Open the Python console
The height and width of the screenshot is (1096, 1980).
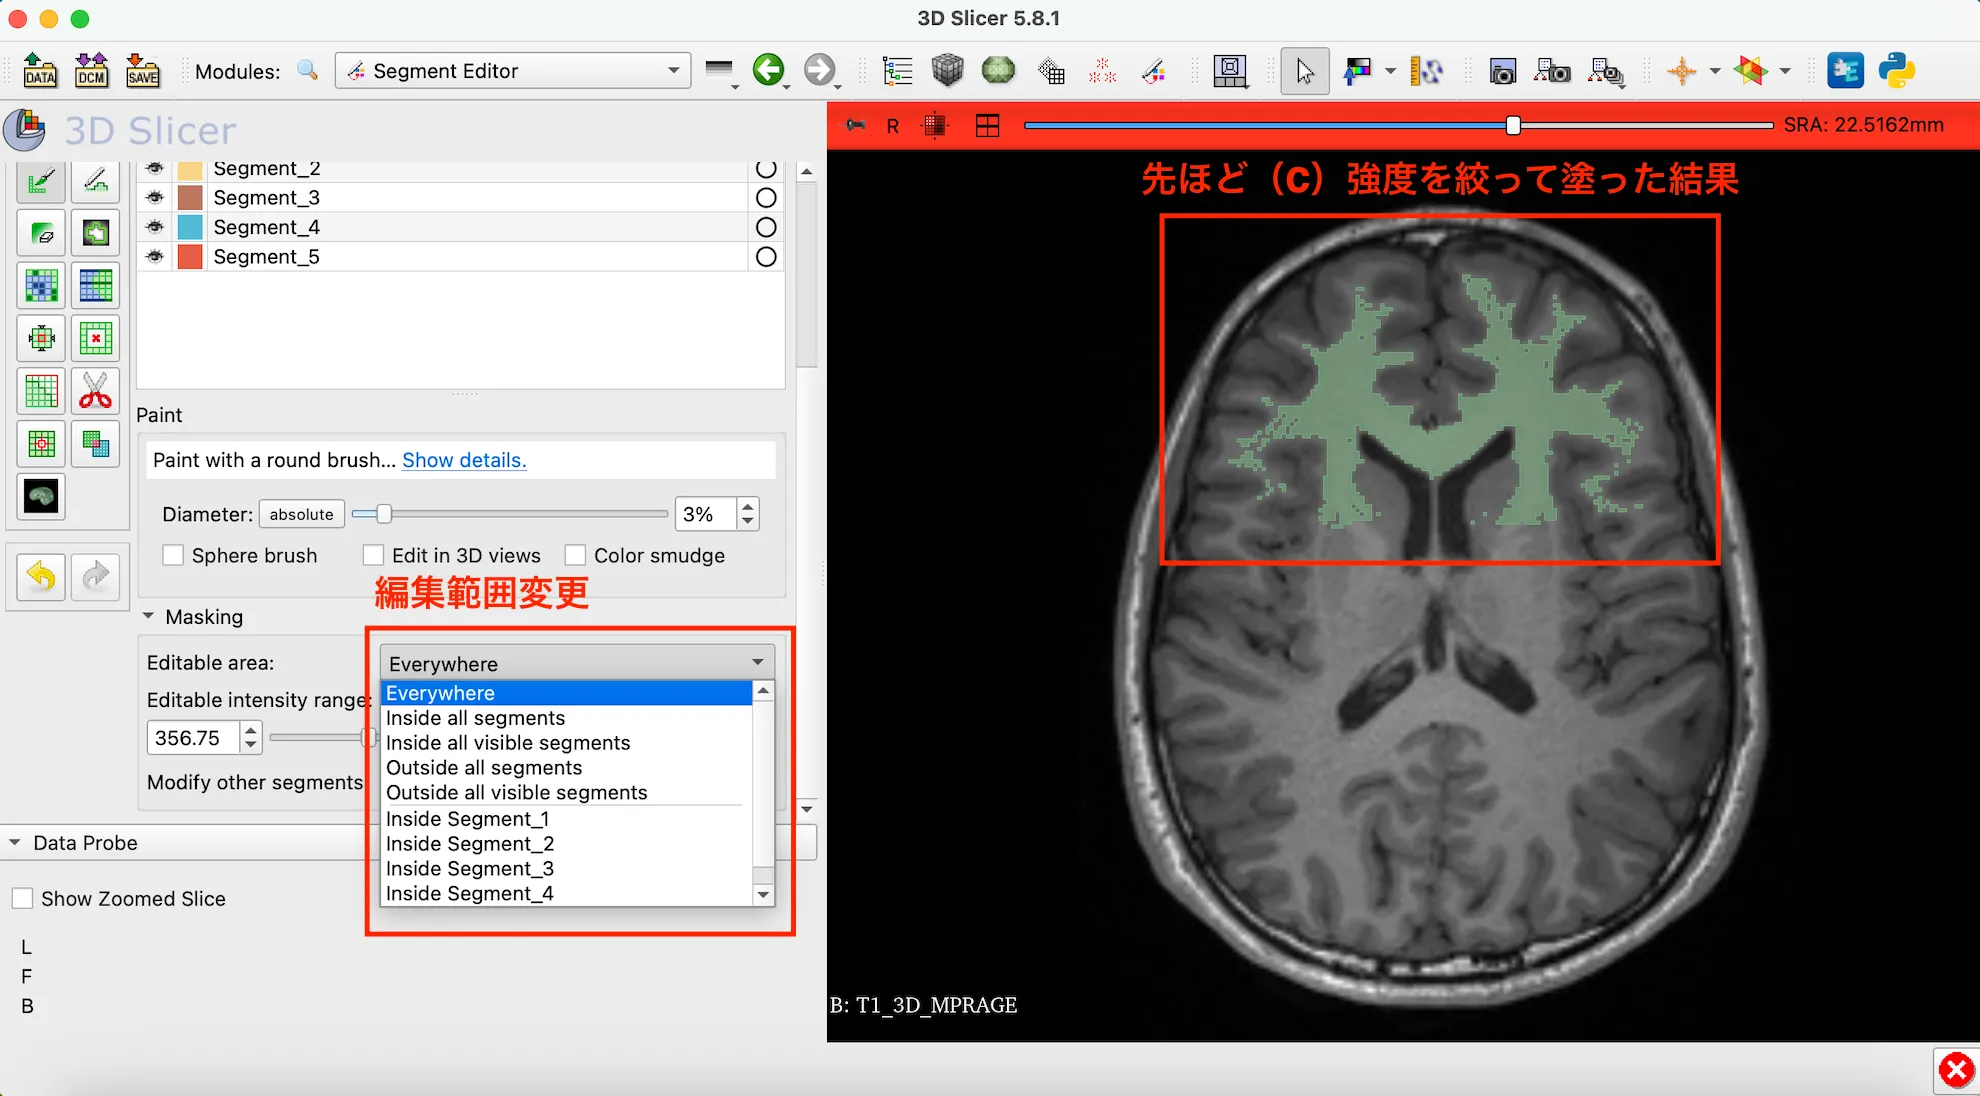pos(1898,70)
